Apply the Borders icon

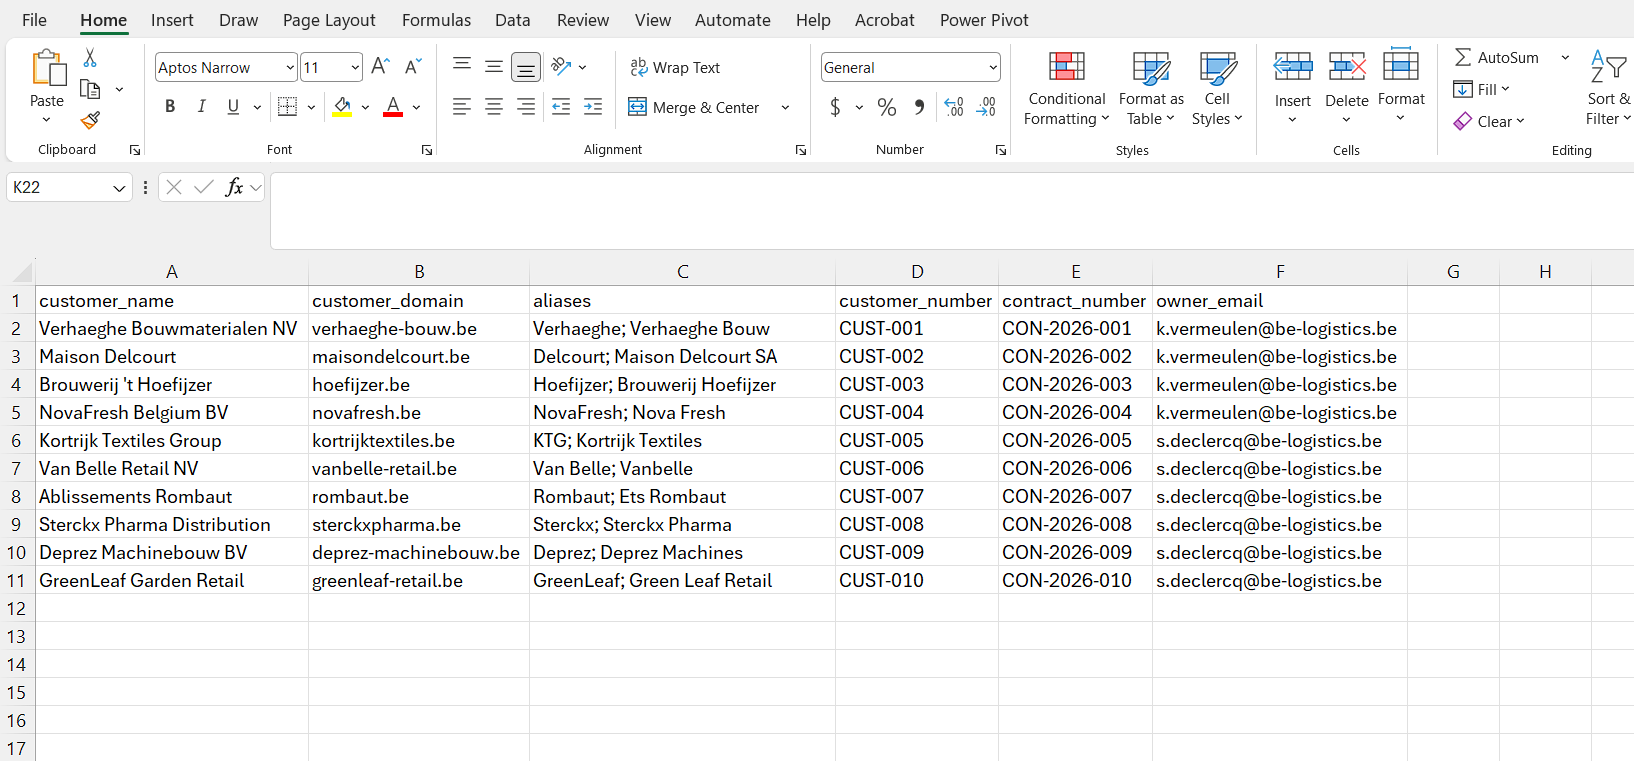(x=287, y=107)
